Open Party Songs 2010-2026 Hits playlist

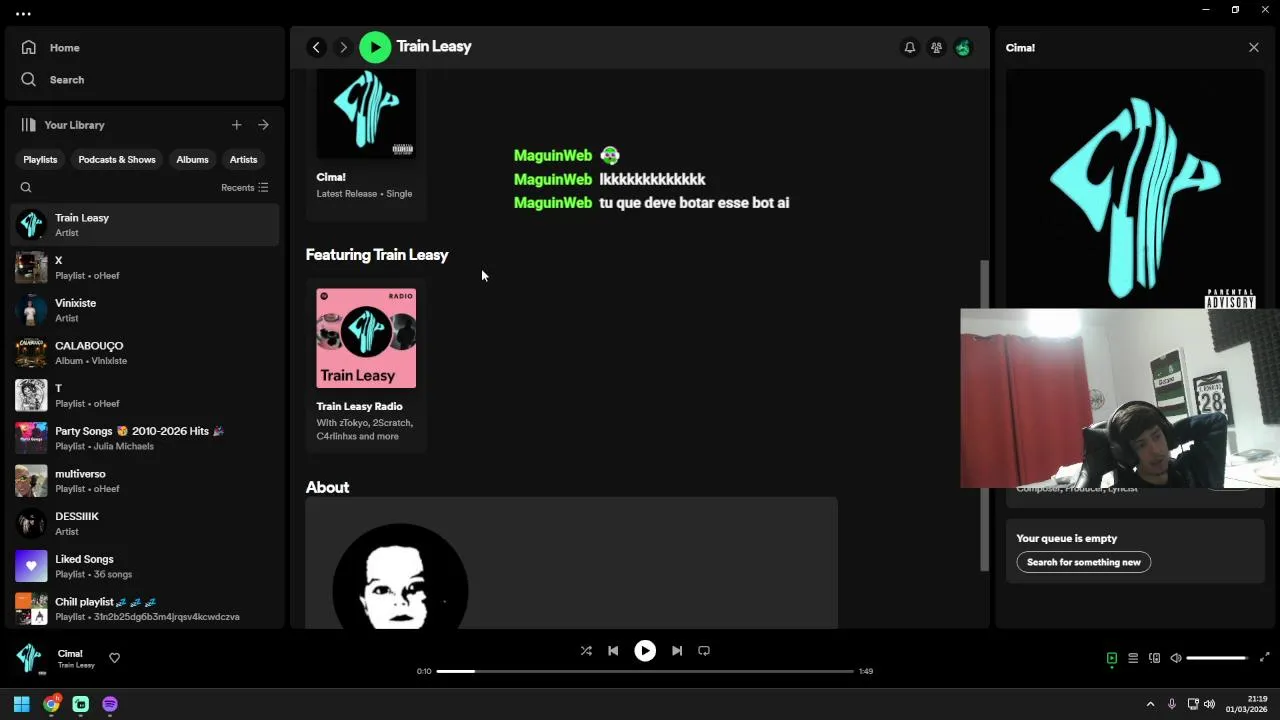pyautogui.click(x=145, y=438)
